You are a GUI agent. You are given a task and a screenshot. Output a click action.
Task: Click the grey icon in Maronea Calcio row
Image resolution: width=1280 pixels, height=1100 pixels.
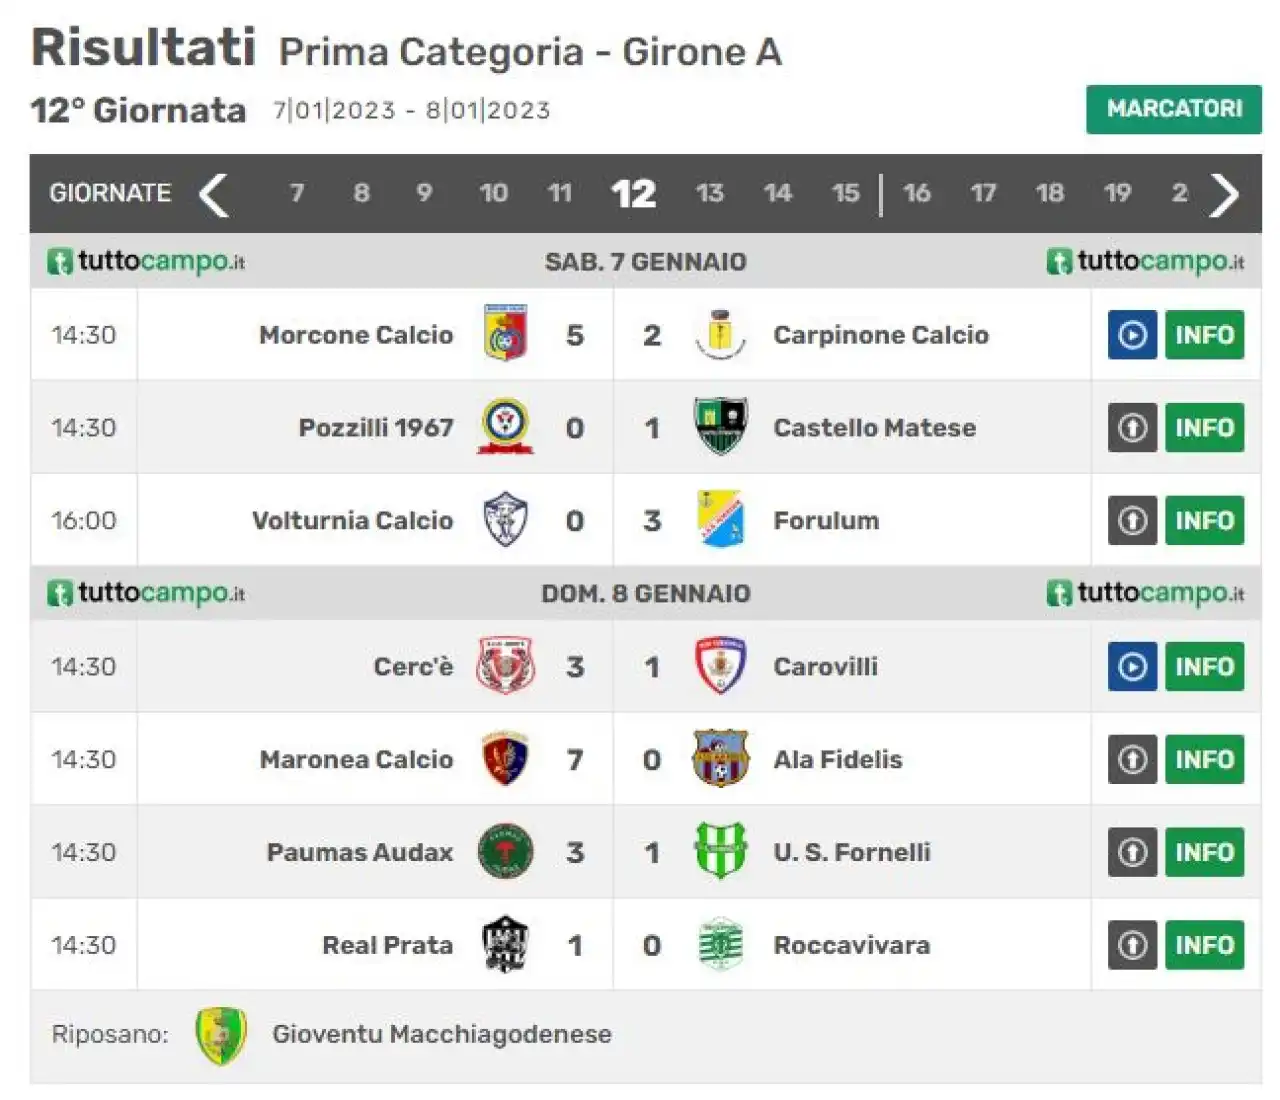pyautogui.click(x=1132, y=760)
